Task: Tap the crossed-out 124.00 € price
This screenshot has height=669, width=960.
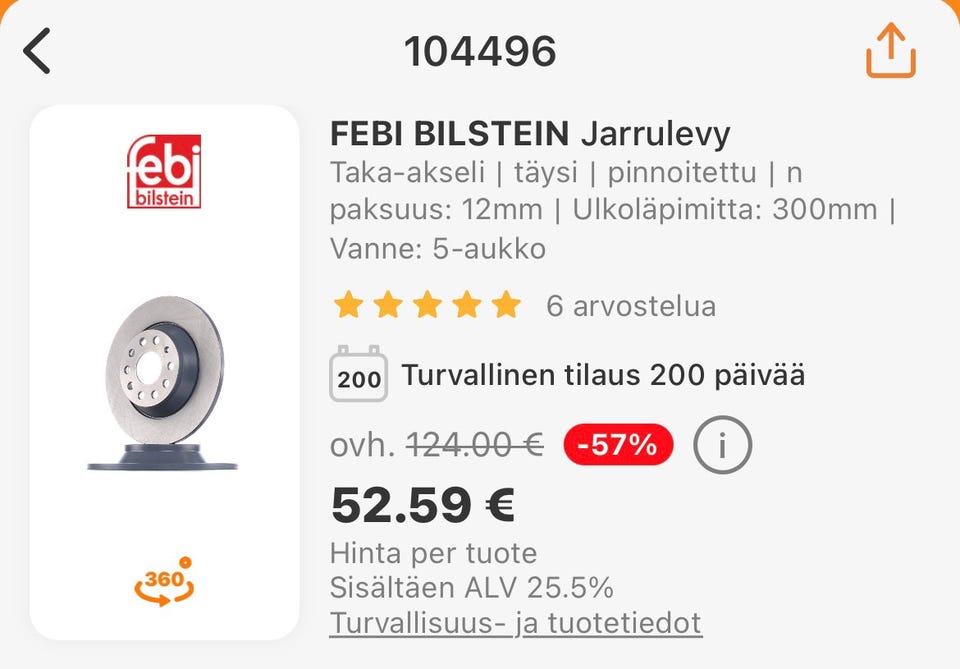Action: click(x=474, y=445)
